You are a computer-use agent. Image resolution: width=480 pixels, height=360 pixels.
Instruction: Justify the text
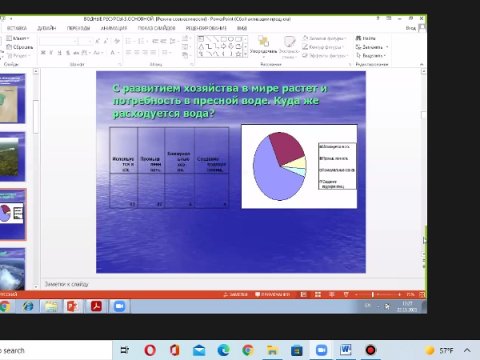[153, 53]
